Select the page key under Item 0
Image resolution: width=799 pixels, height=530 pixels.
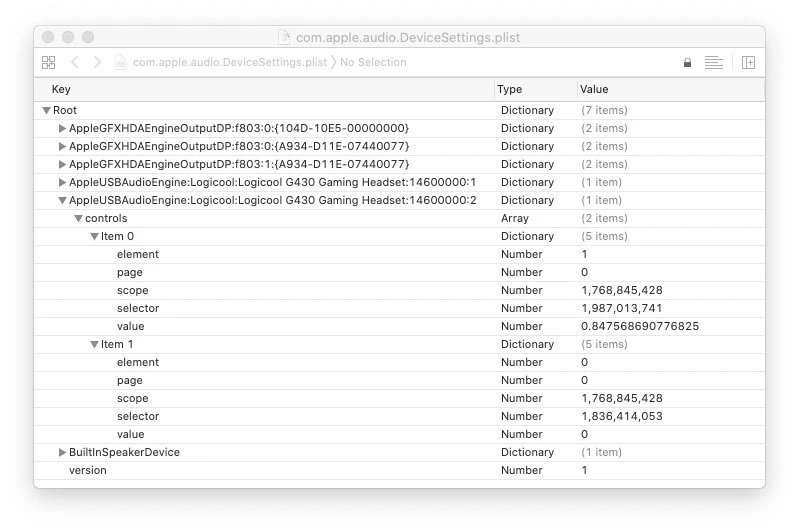[x=129, y=273]
